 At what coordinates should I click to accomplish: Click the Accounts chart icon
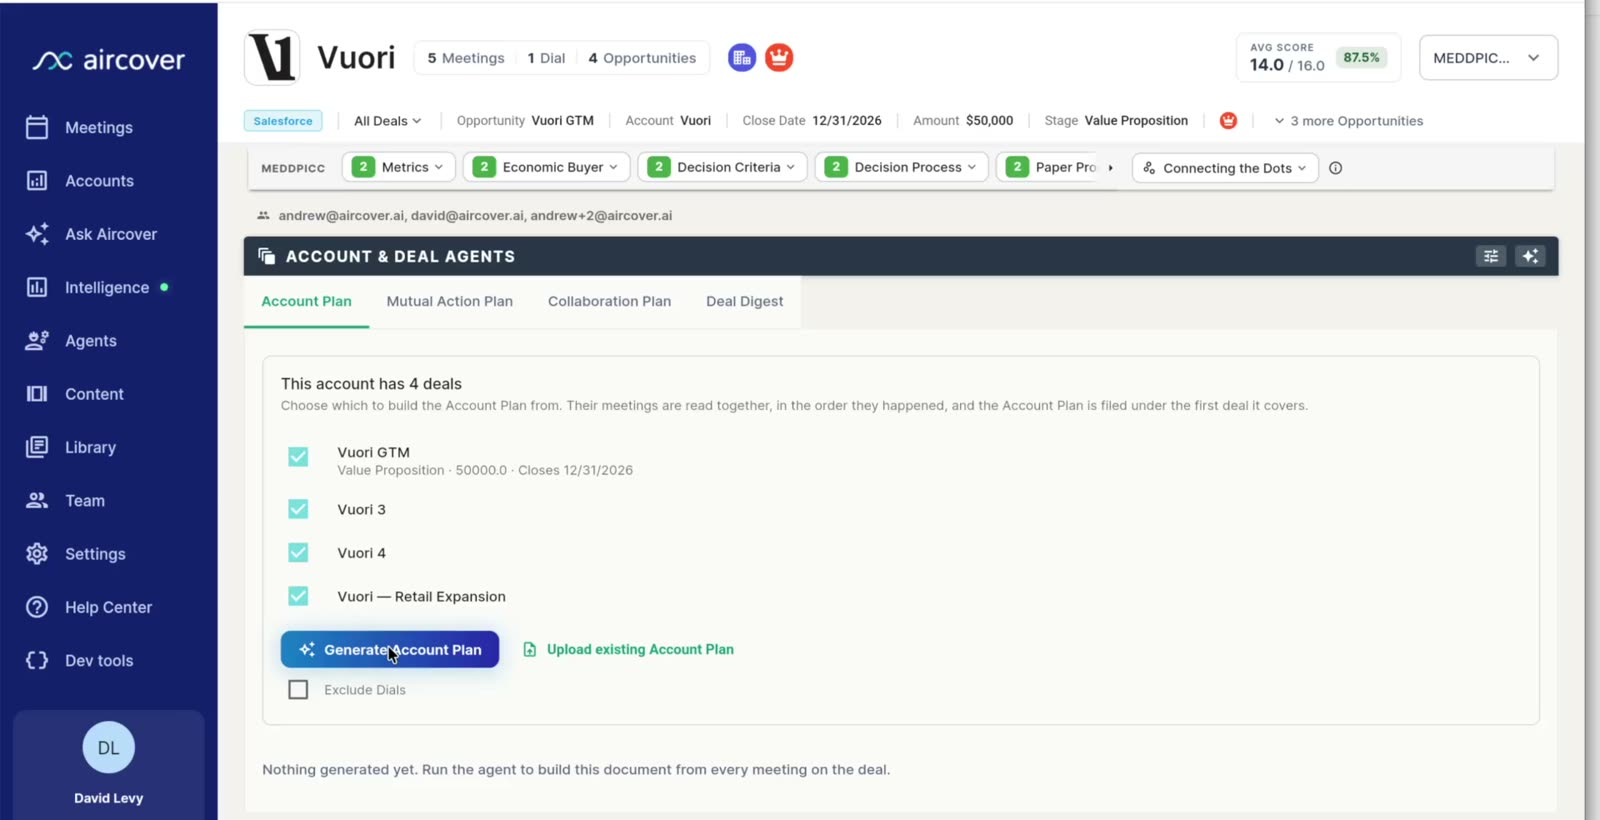(37, 181)
